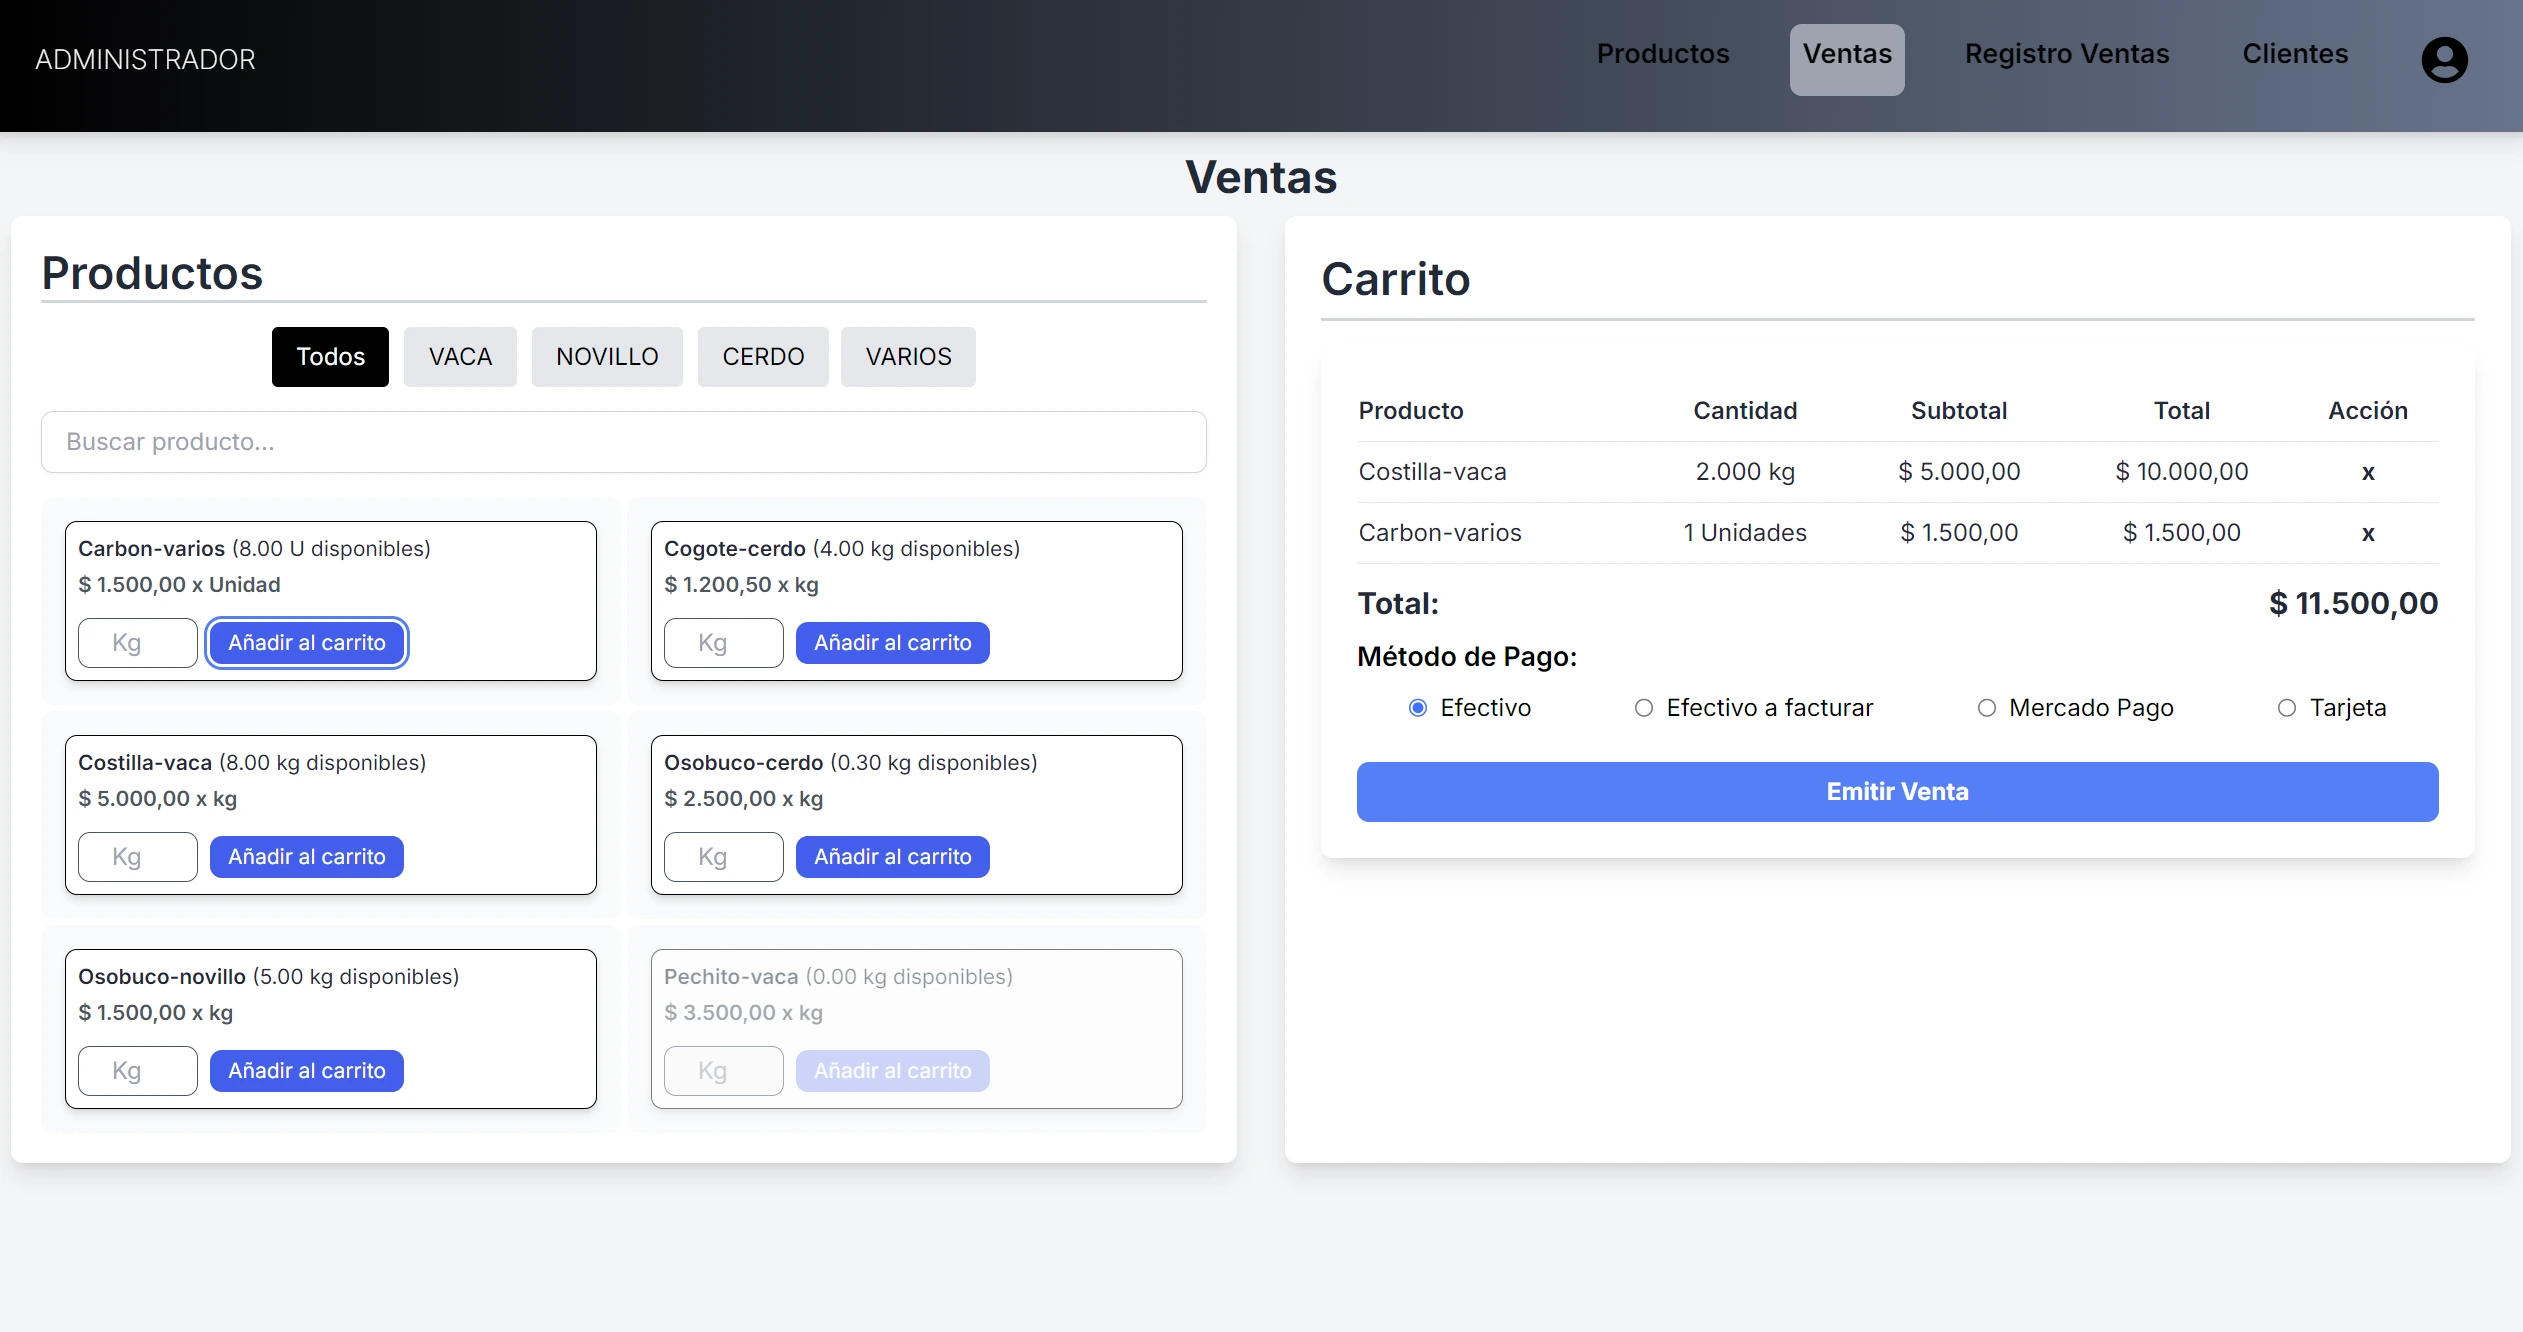Show VARIOS category products

(908, 357)
